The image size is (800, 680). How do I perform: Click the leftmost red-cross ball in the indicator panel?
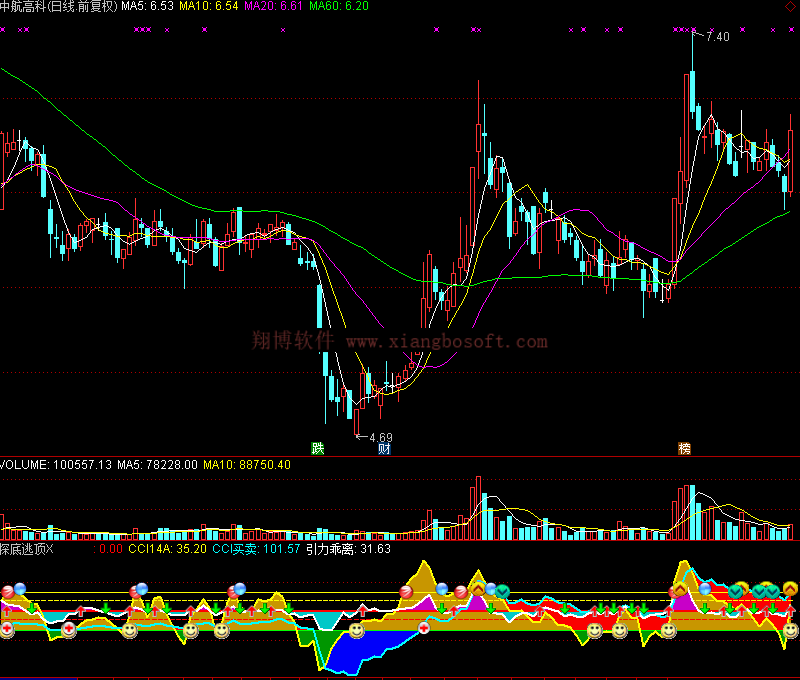pos(7,629)
